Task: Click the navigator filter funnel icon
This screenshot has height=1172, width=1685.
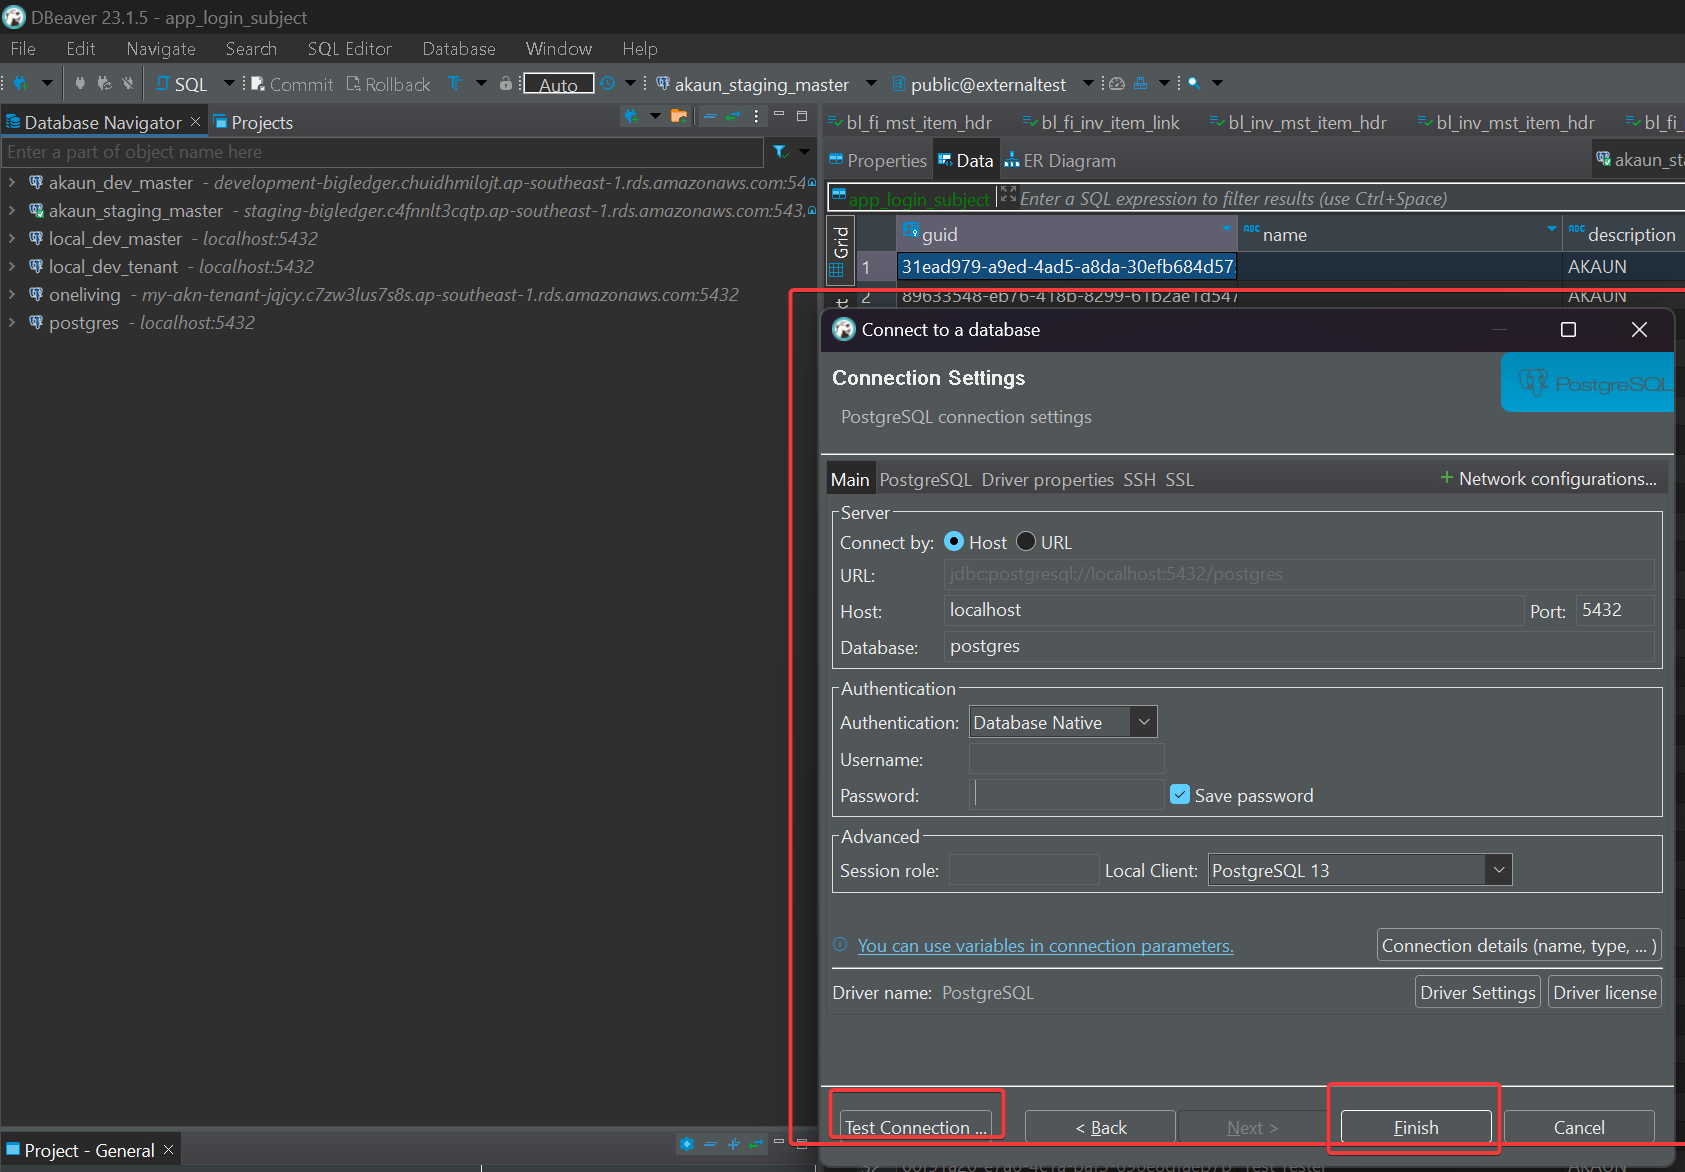Action: 780,152
